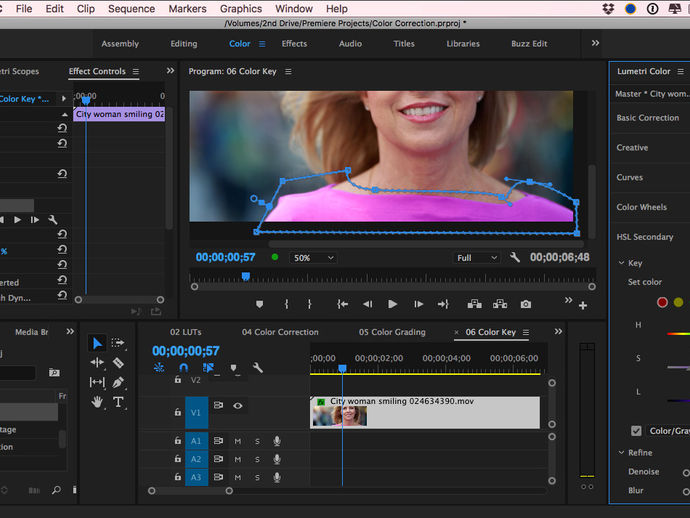The height and width of the screenshot is (518, 690).
Task: Collapse the Key section
Action: 621,263
